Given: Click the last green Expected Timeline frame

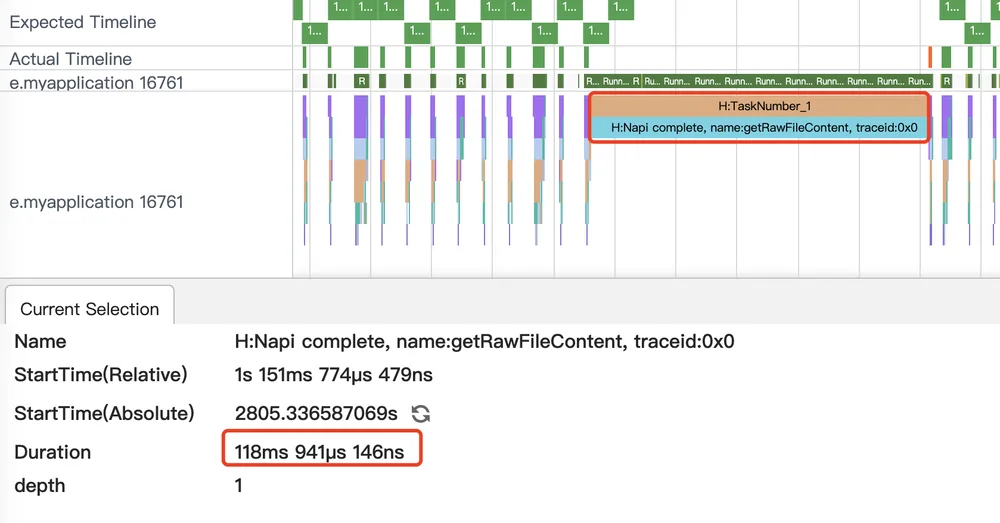Looking at the screenshot, I should point(977,32).
